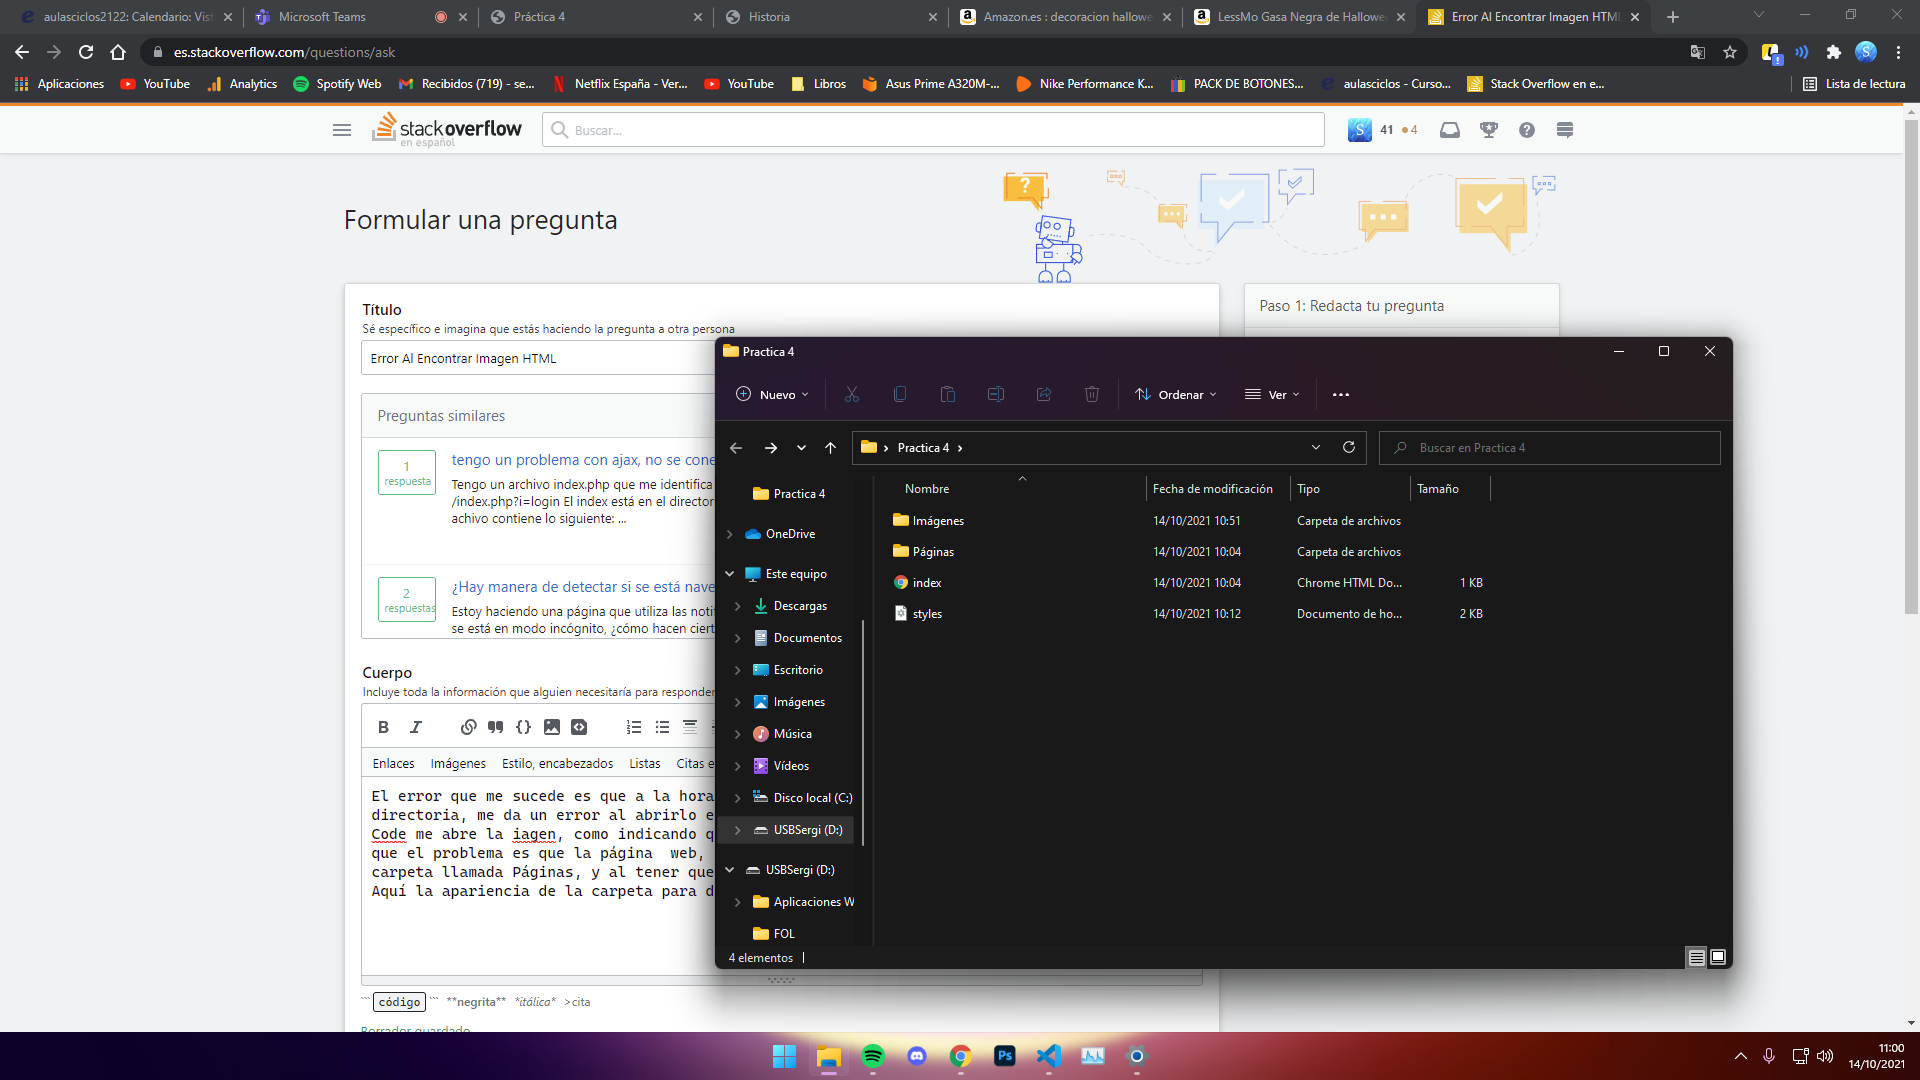Click the Delete trash icon in File Explorer
Viewport: 1920px width, 1080px height.
click(1092, 394)
